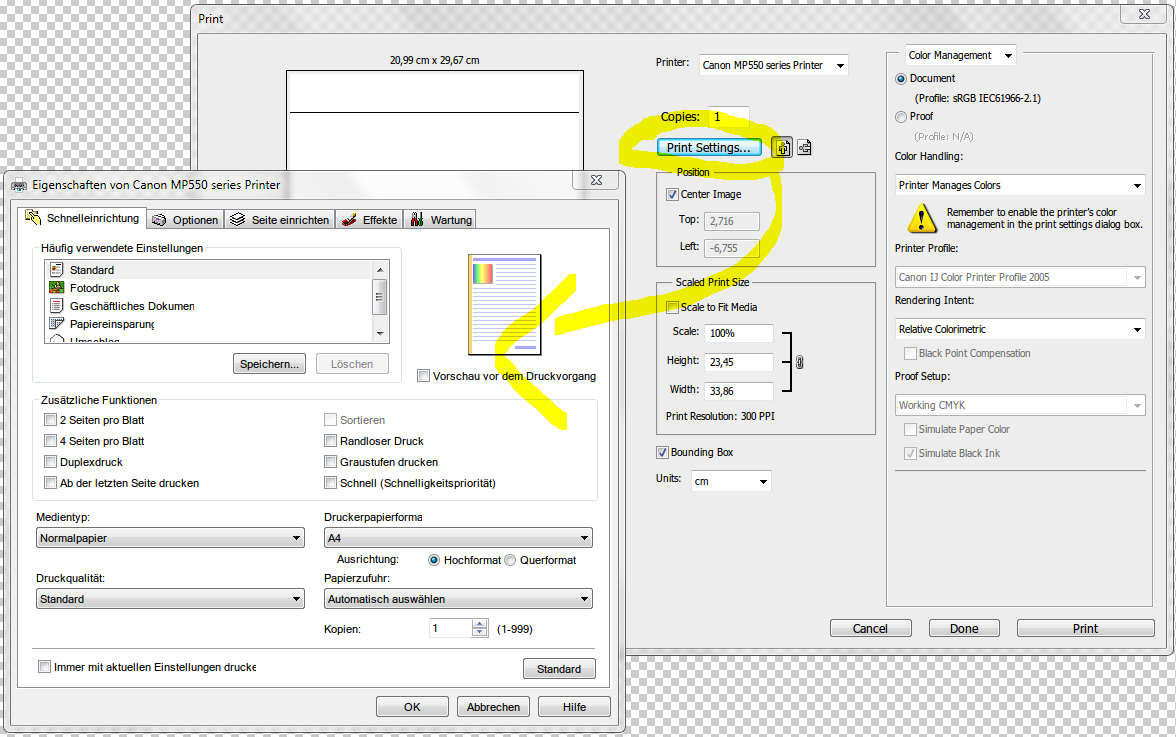Open the Medientyp dropdown Normalpapier

(x=170, y=538)
